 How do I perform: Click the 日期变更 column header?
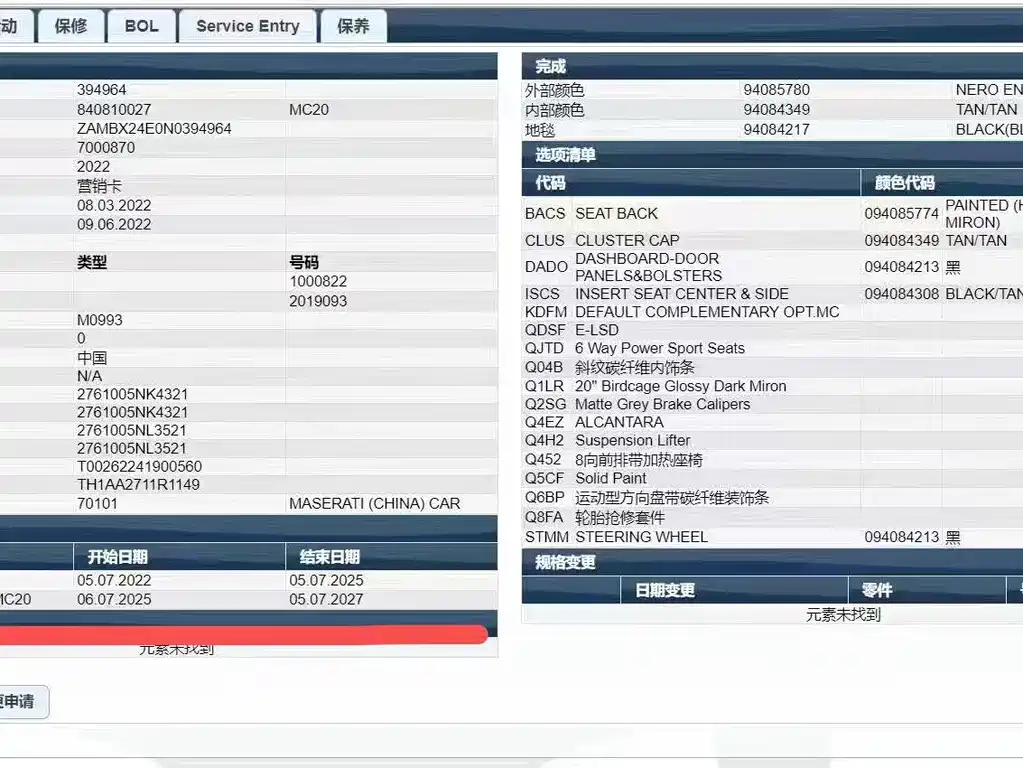pos(665,591)
